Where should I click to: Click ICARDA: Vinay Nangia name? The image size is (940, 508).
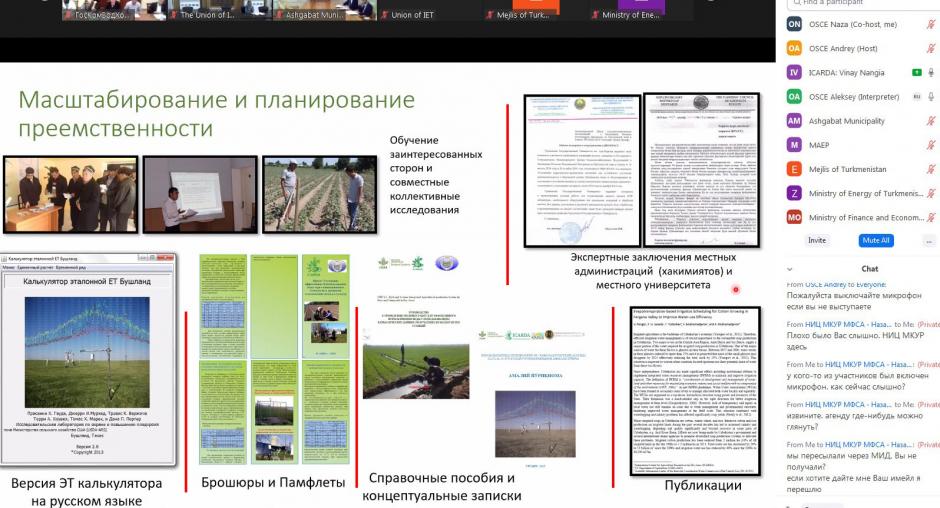pyautogui.click(x=846, y=73)
